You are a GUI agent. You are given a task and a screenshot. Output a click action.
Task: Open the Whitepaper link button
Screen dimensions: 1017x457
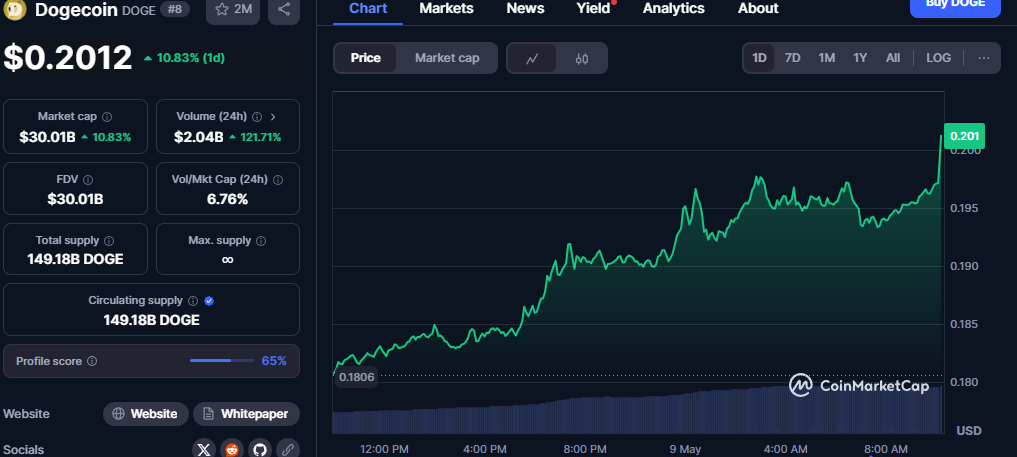246,414
